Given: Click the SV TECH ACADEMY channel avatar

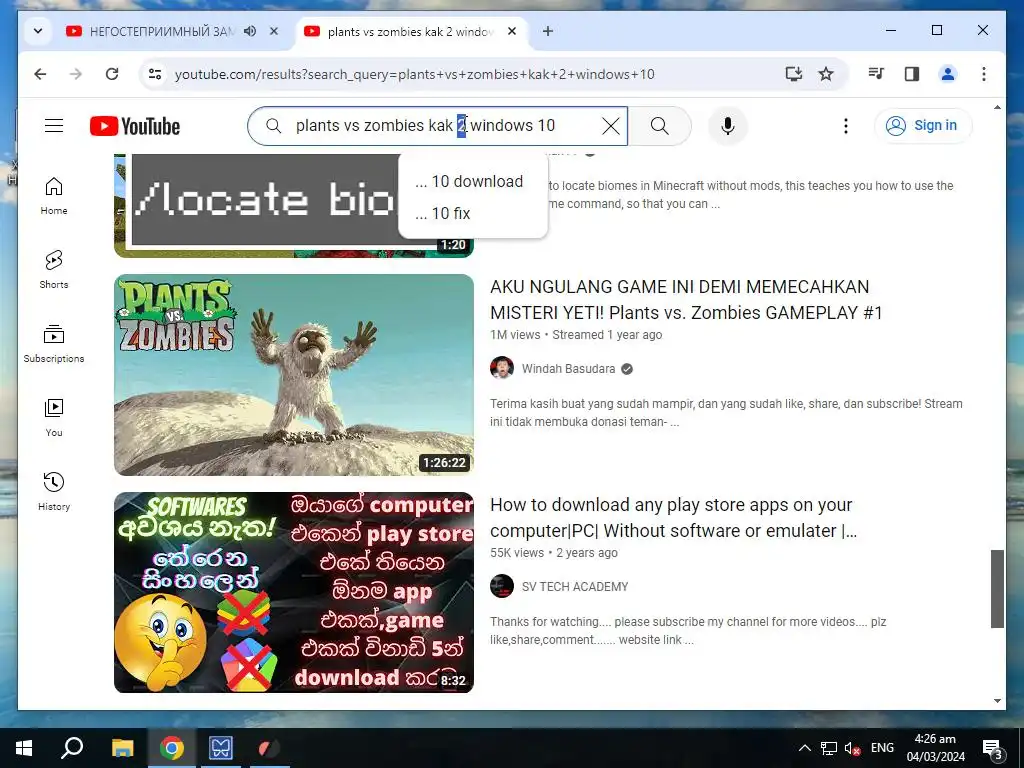Looking at the screenshot, I should click(x=502, y=586).
